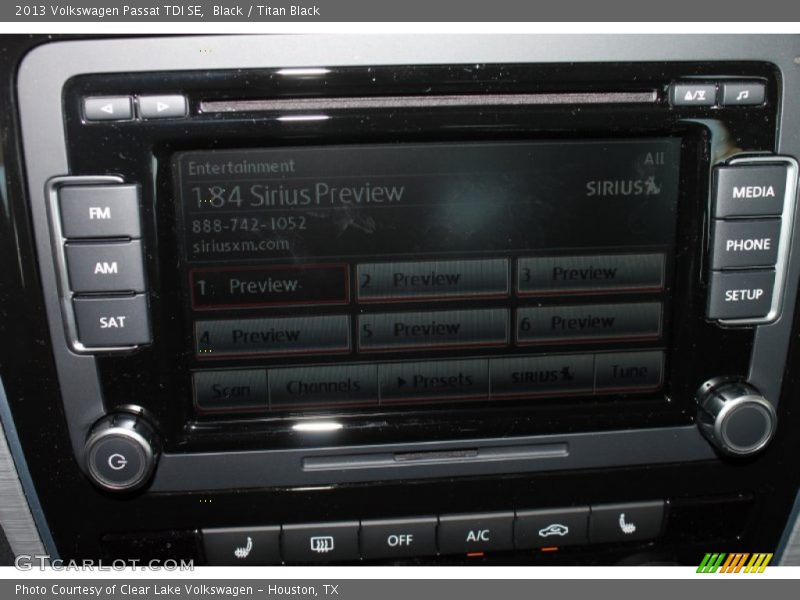Screen dimensions: 800x600
Task: Open the Channels tab
Action: 323,386
